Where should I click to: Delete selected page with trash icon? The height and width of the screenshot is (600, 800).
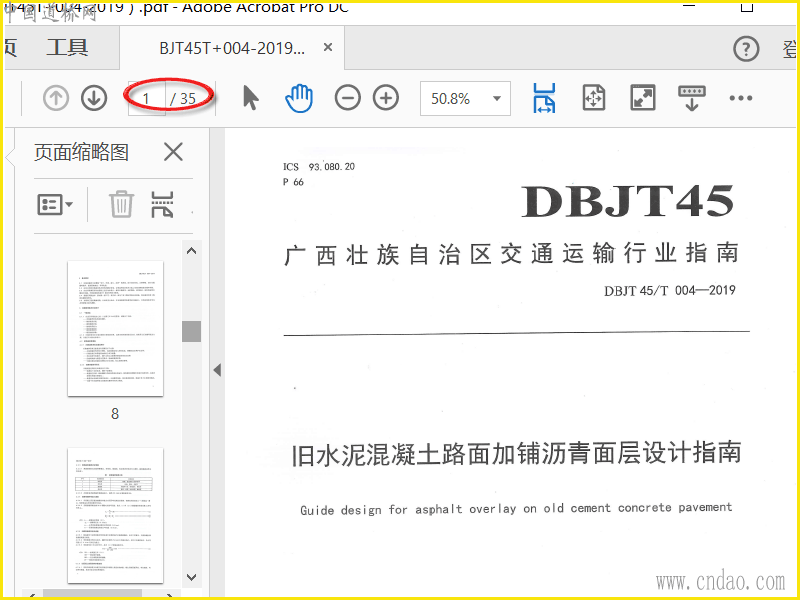pos(121,204)
